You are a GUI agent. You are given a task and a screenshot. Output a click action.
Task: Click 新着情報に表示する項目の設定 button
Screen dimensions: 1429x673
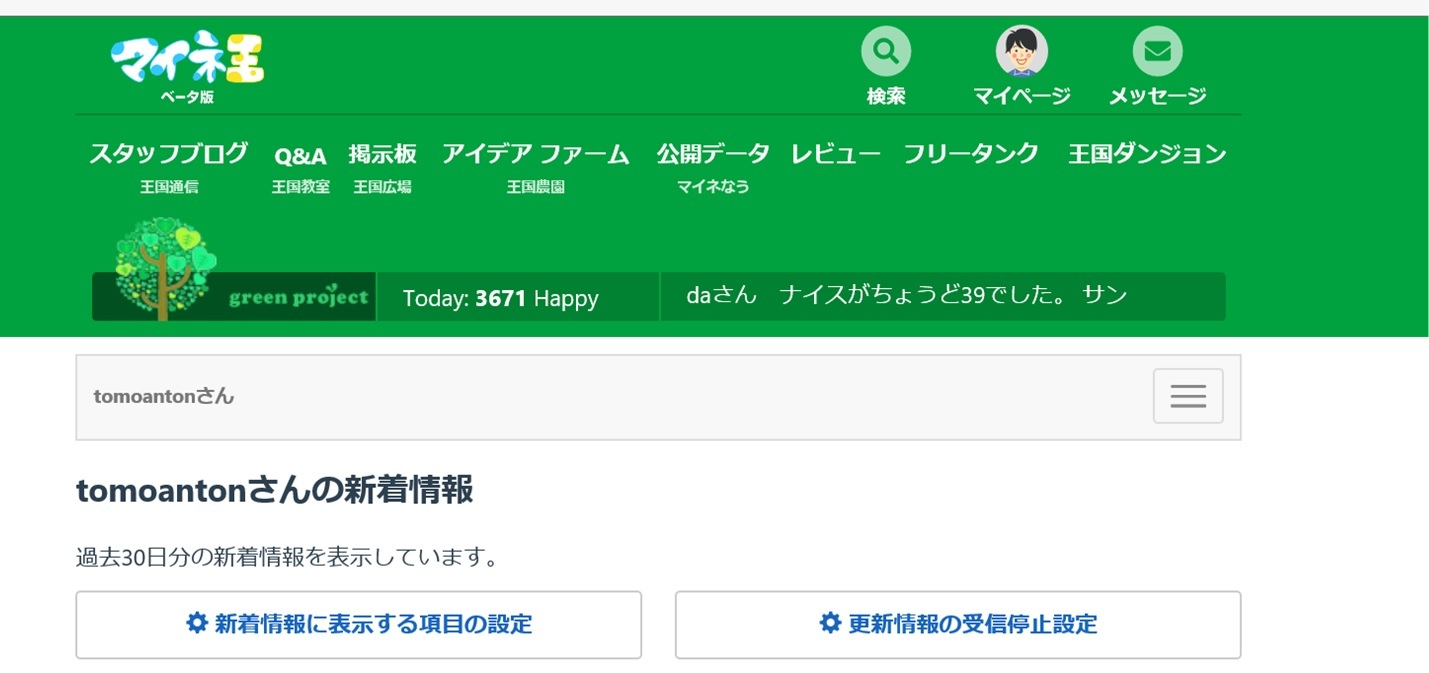pos(358,625)
